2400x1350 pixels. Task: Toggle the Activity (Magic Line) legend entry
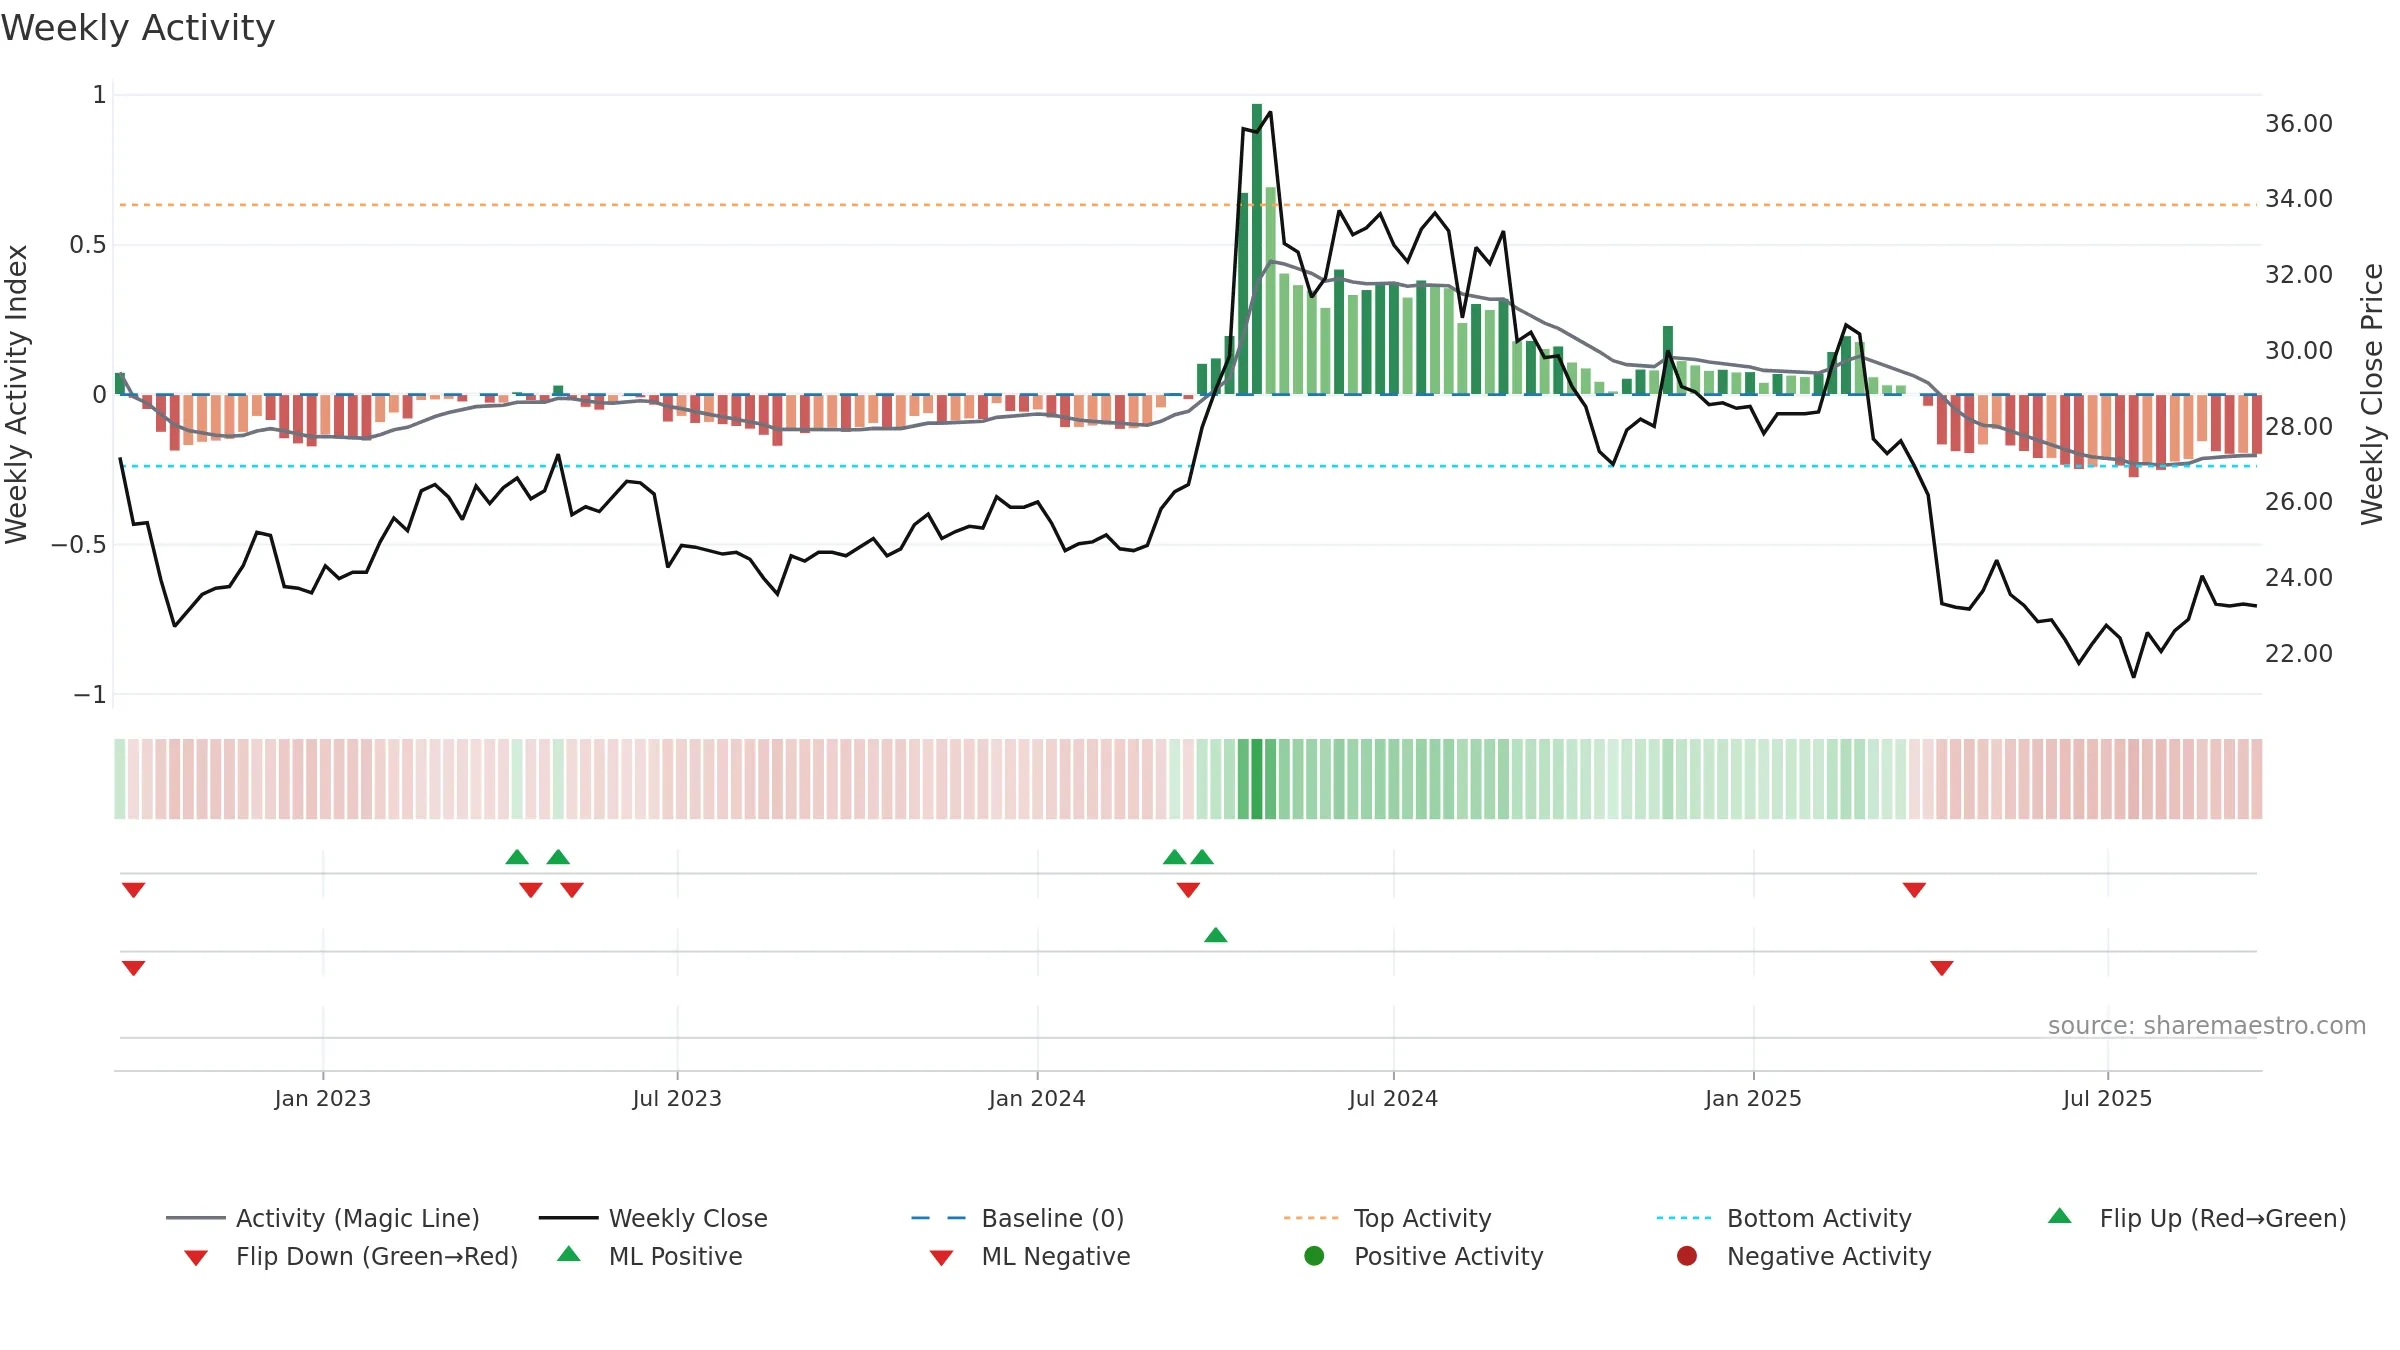(323, 1218)
